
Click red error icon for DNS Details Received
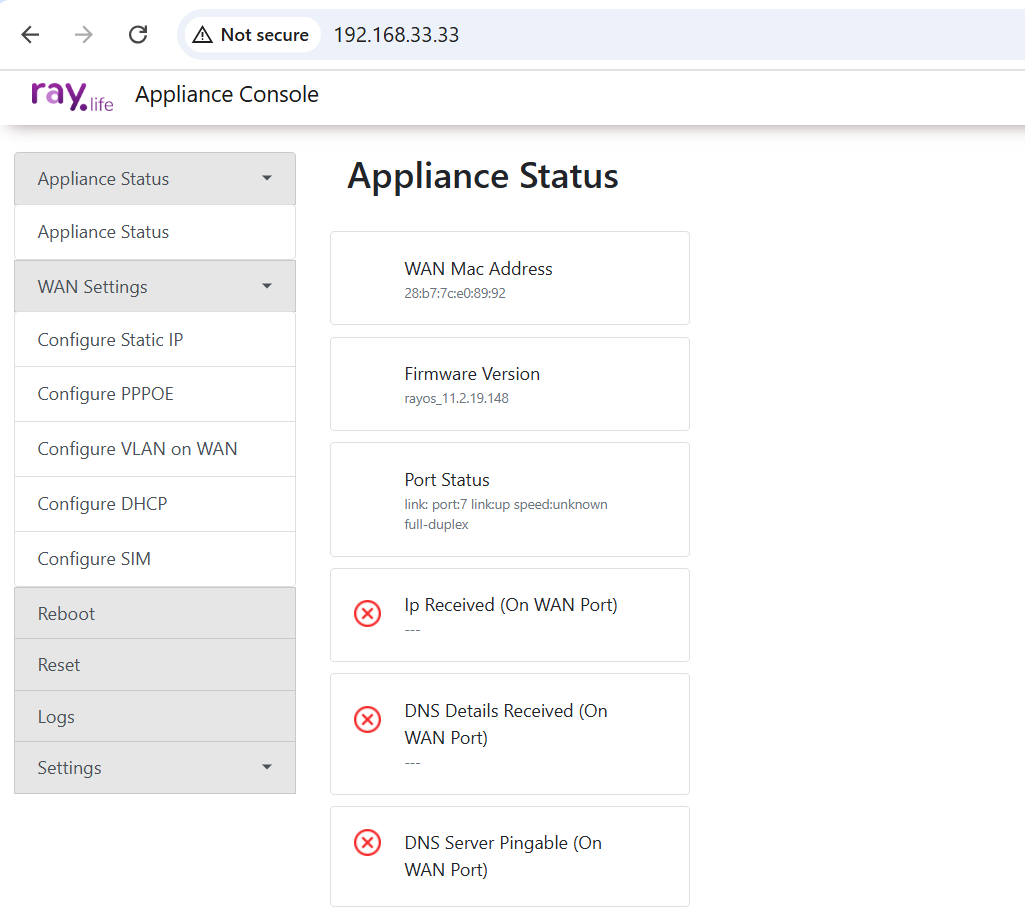(368, 719)
